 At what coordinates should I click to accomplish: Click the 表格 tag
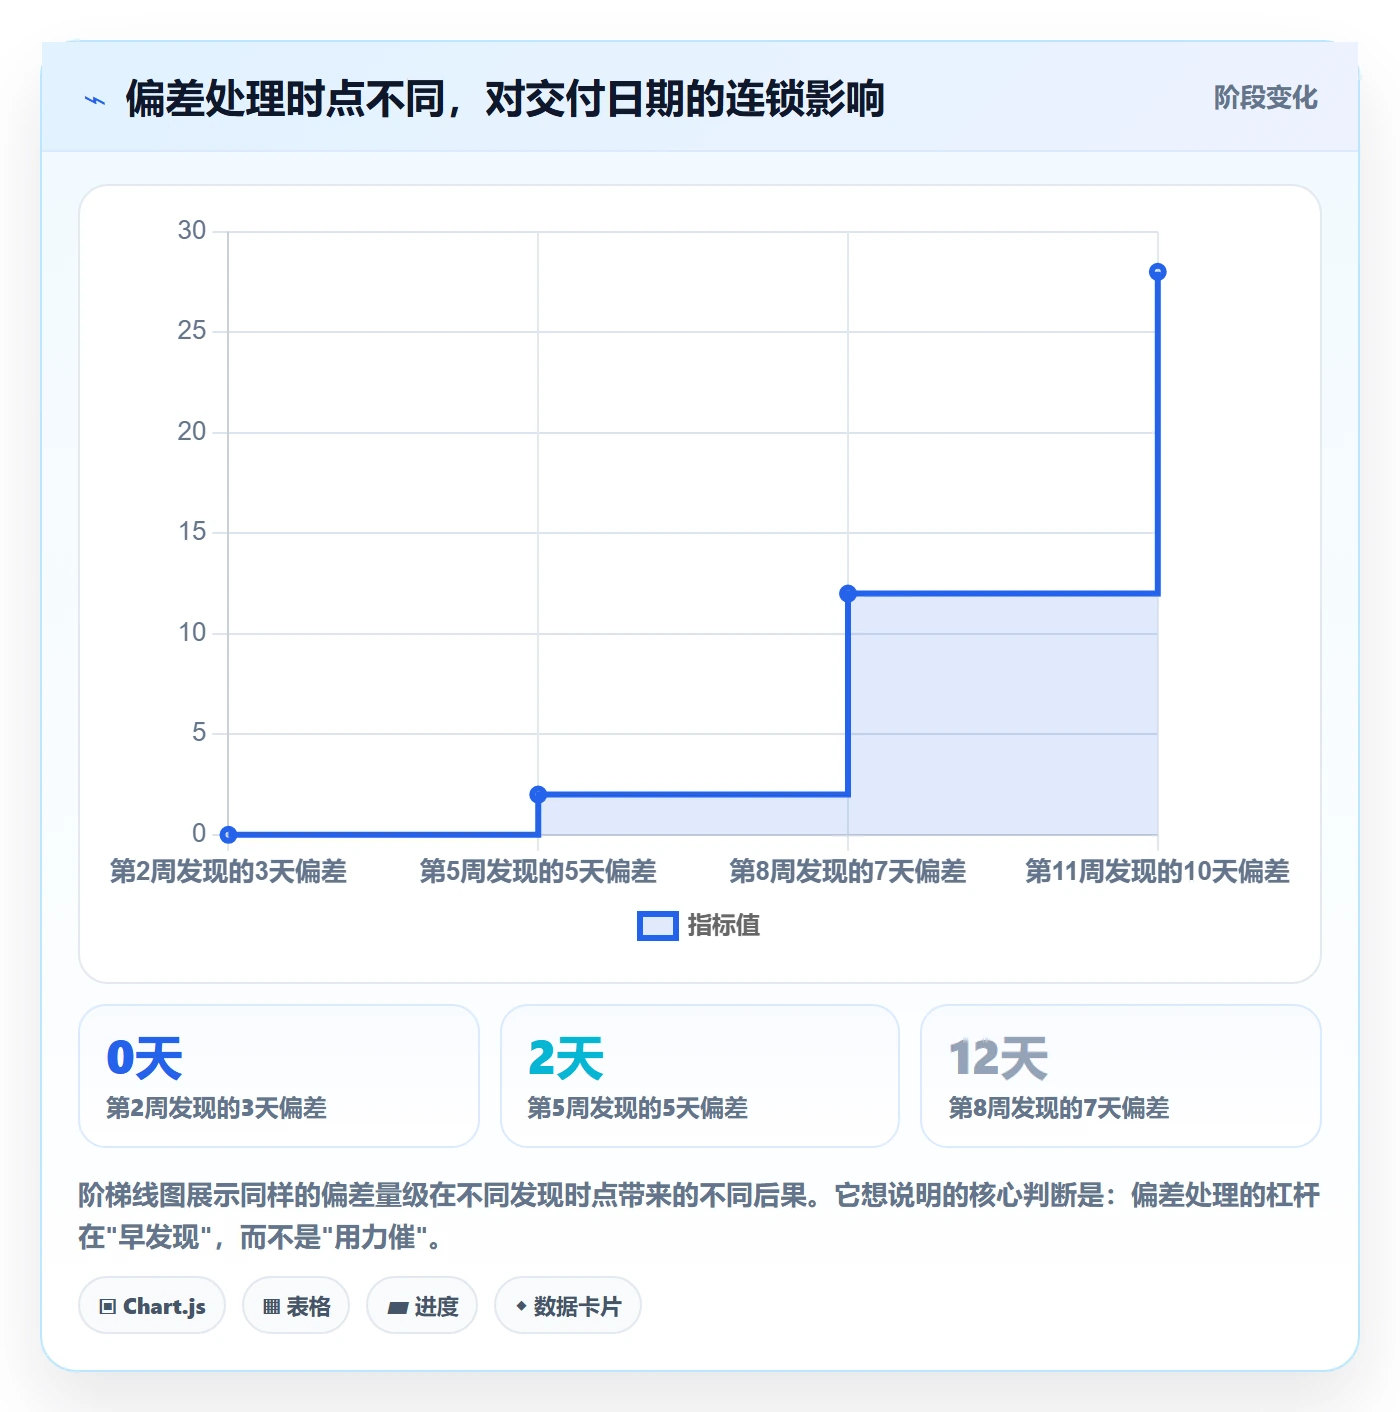click(296, 1305)
